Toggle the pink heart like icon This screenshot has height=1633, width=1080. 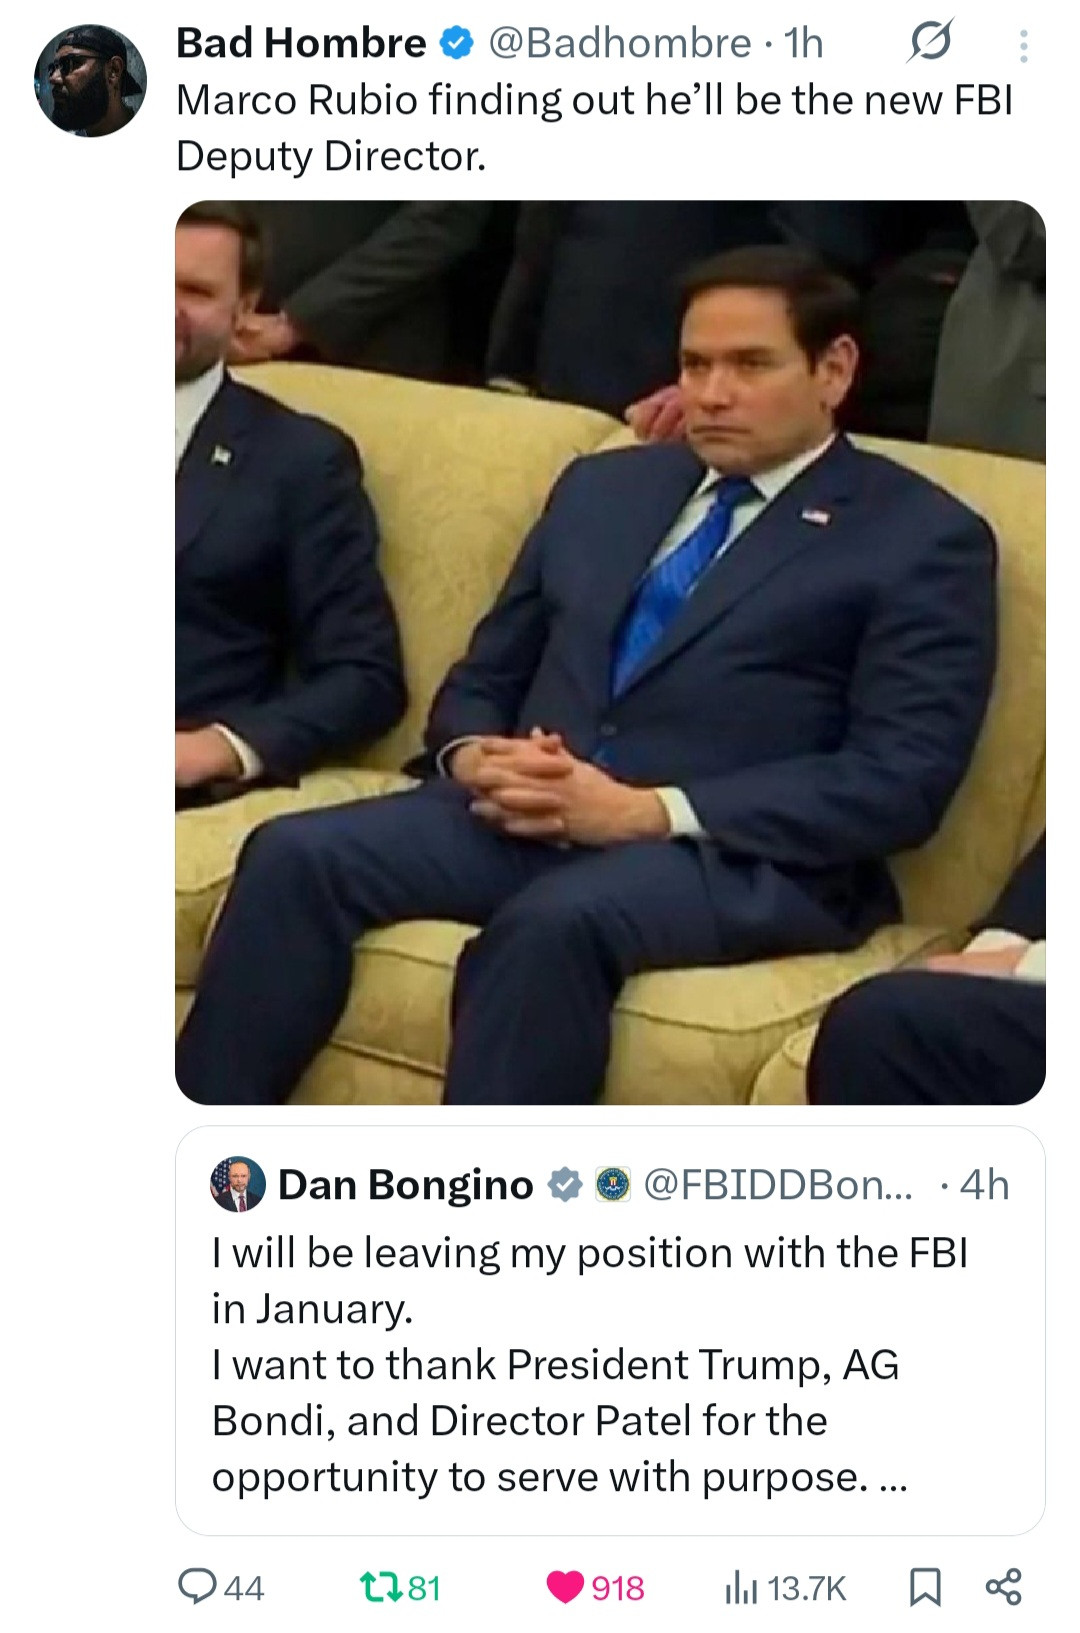tap(565, 1587)
